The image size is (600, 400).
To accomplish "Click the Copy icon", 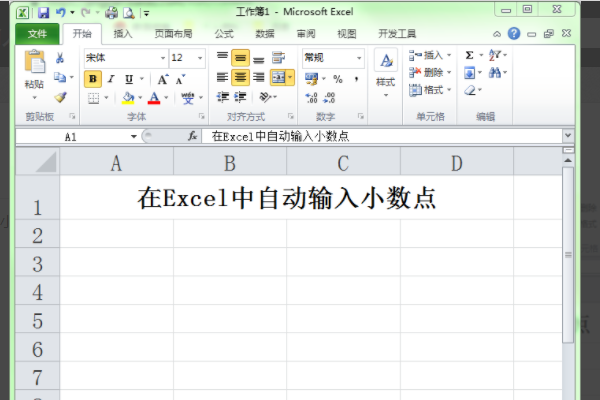I will (60, 77).
